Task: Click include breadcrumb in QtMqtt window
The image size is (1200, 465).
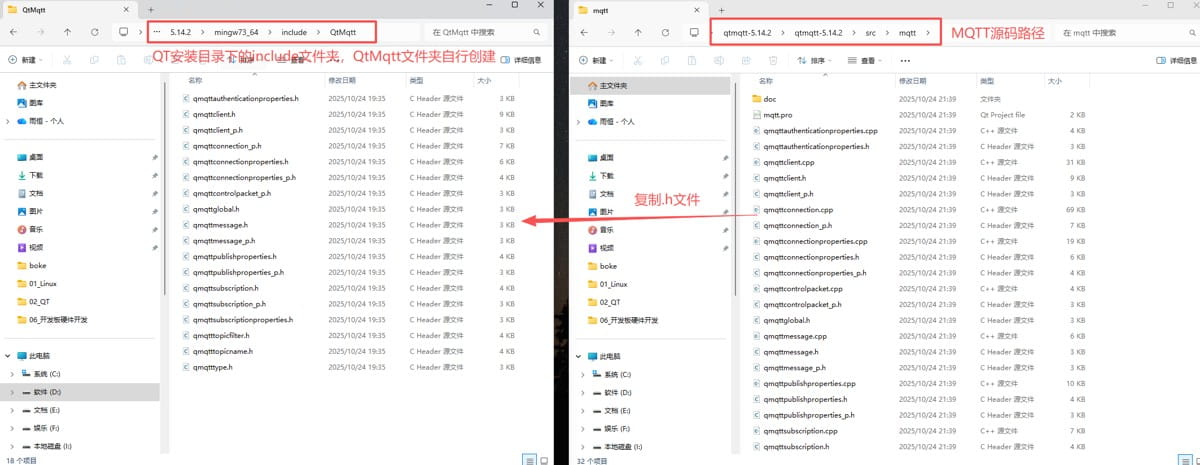Action: (x=295, y=33)
